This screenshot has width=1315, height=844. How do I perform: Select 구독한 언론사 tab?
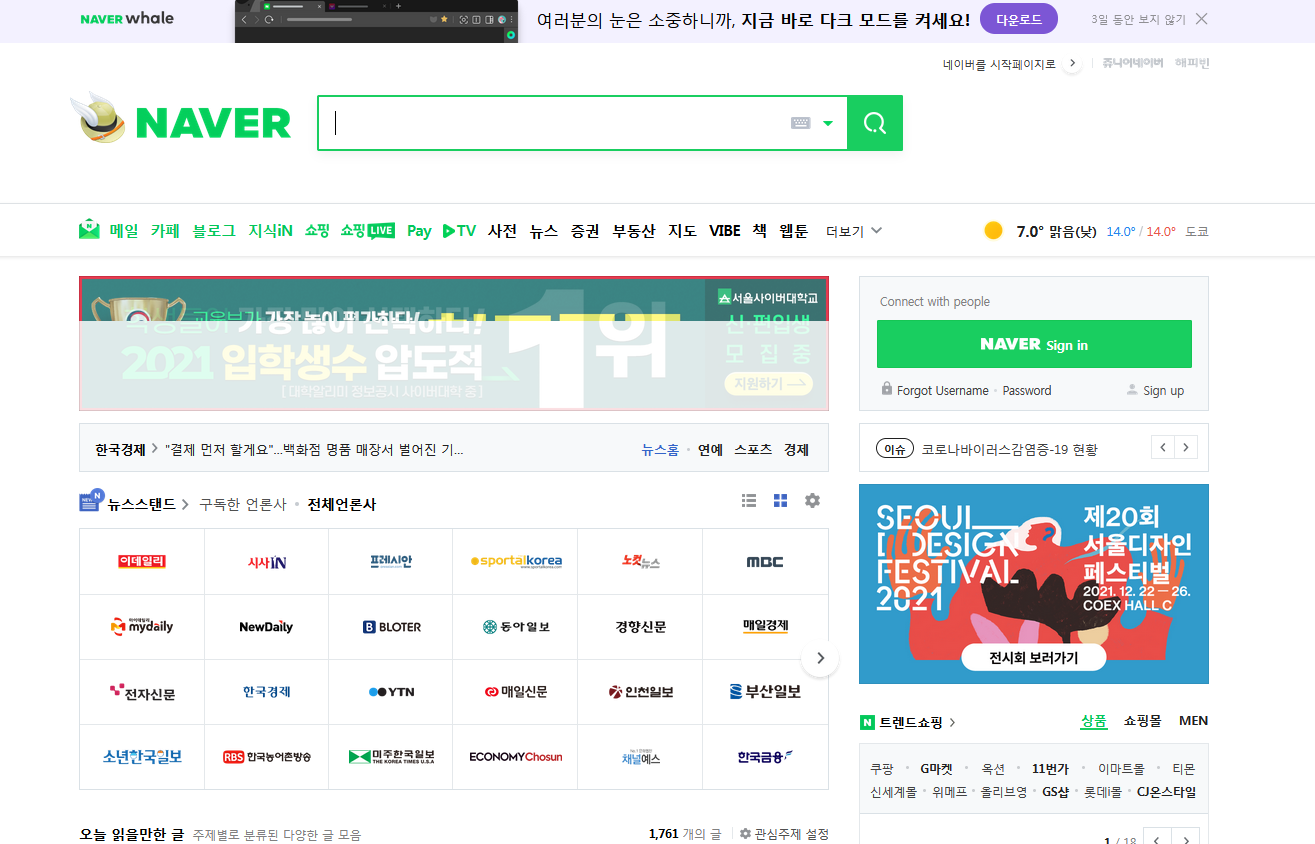pos(243,505)
